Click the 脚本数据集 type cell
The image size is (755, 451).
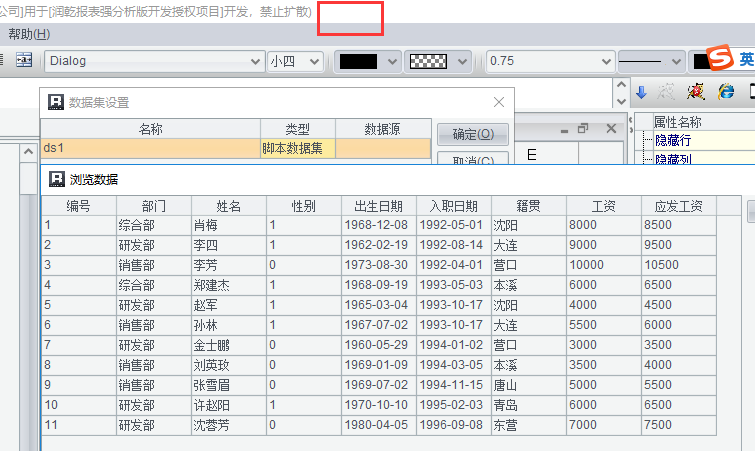click(x=298, y=148)
